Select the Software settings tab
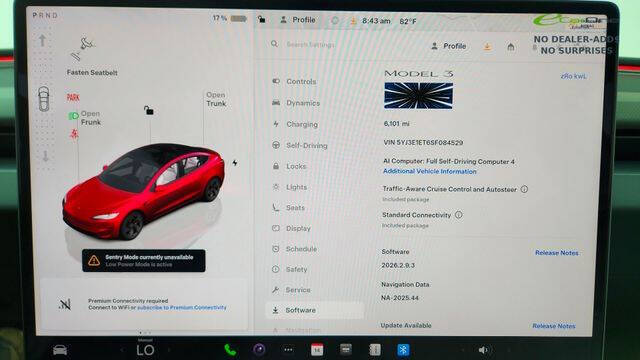Image resolution: width=640 pixels, height=360 pixels. (x=314, y=310)
